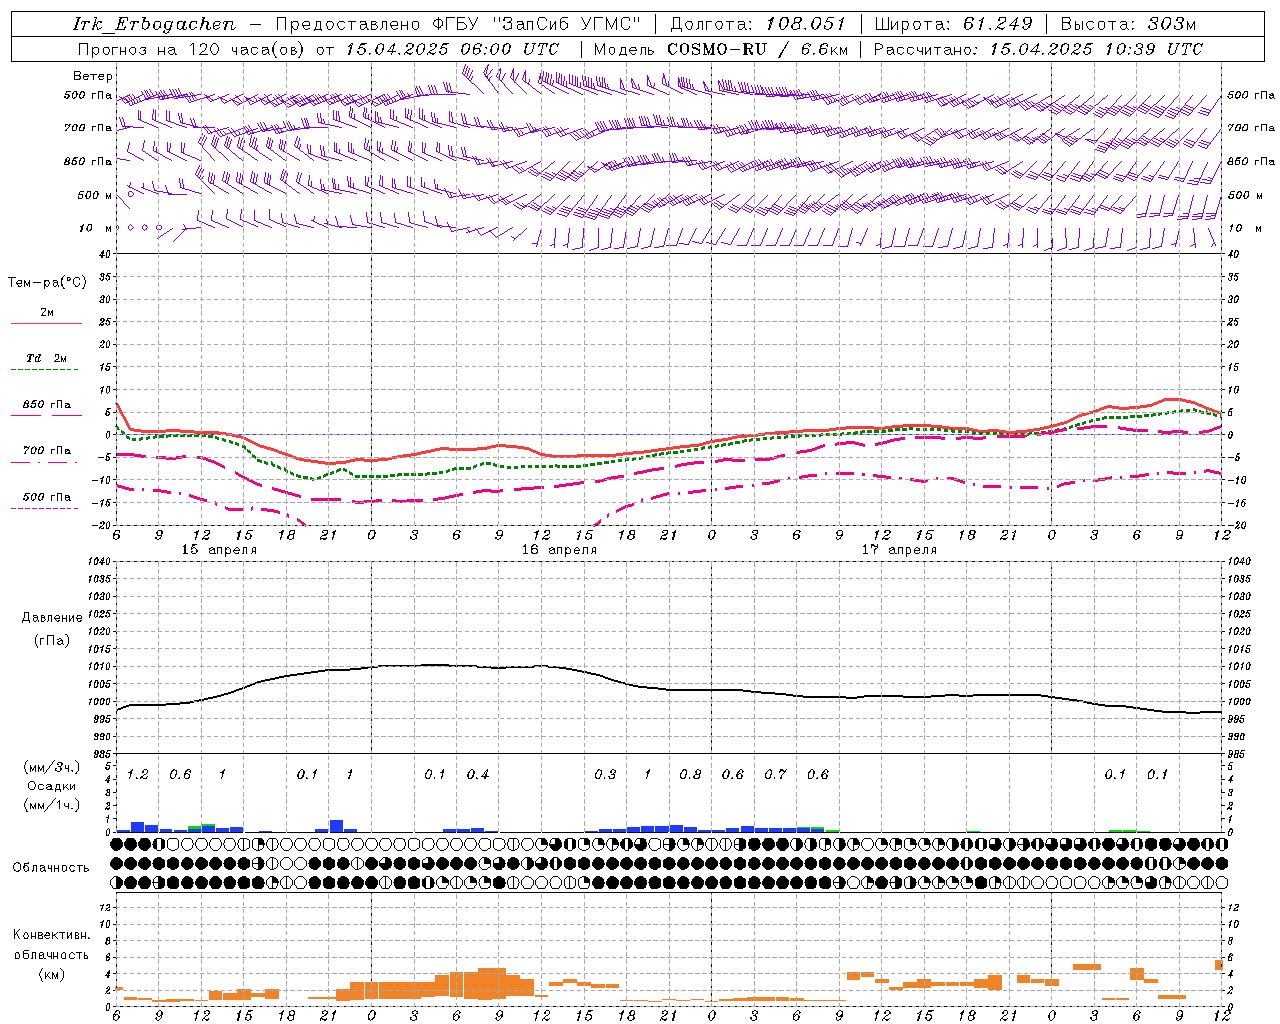Select the text 'Предоставлено ФГБУ "ЗапСиб УГМС"'

[457, 24]
